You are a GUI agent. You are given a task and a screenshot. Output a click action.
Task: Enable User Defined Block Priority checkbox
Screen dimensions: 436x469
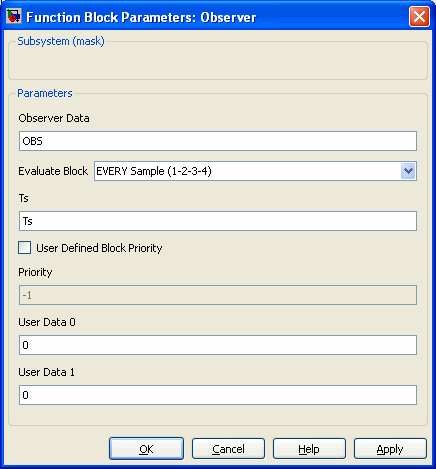25,248
